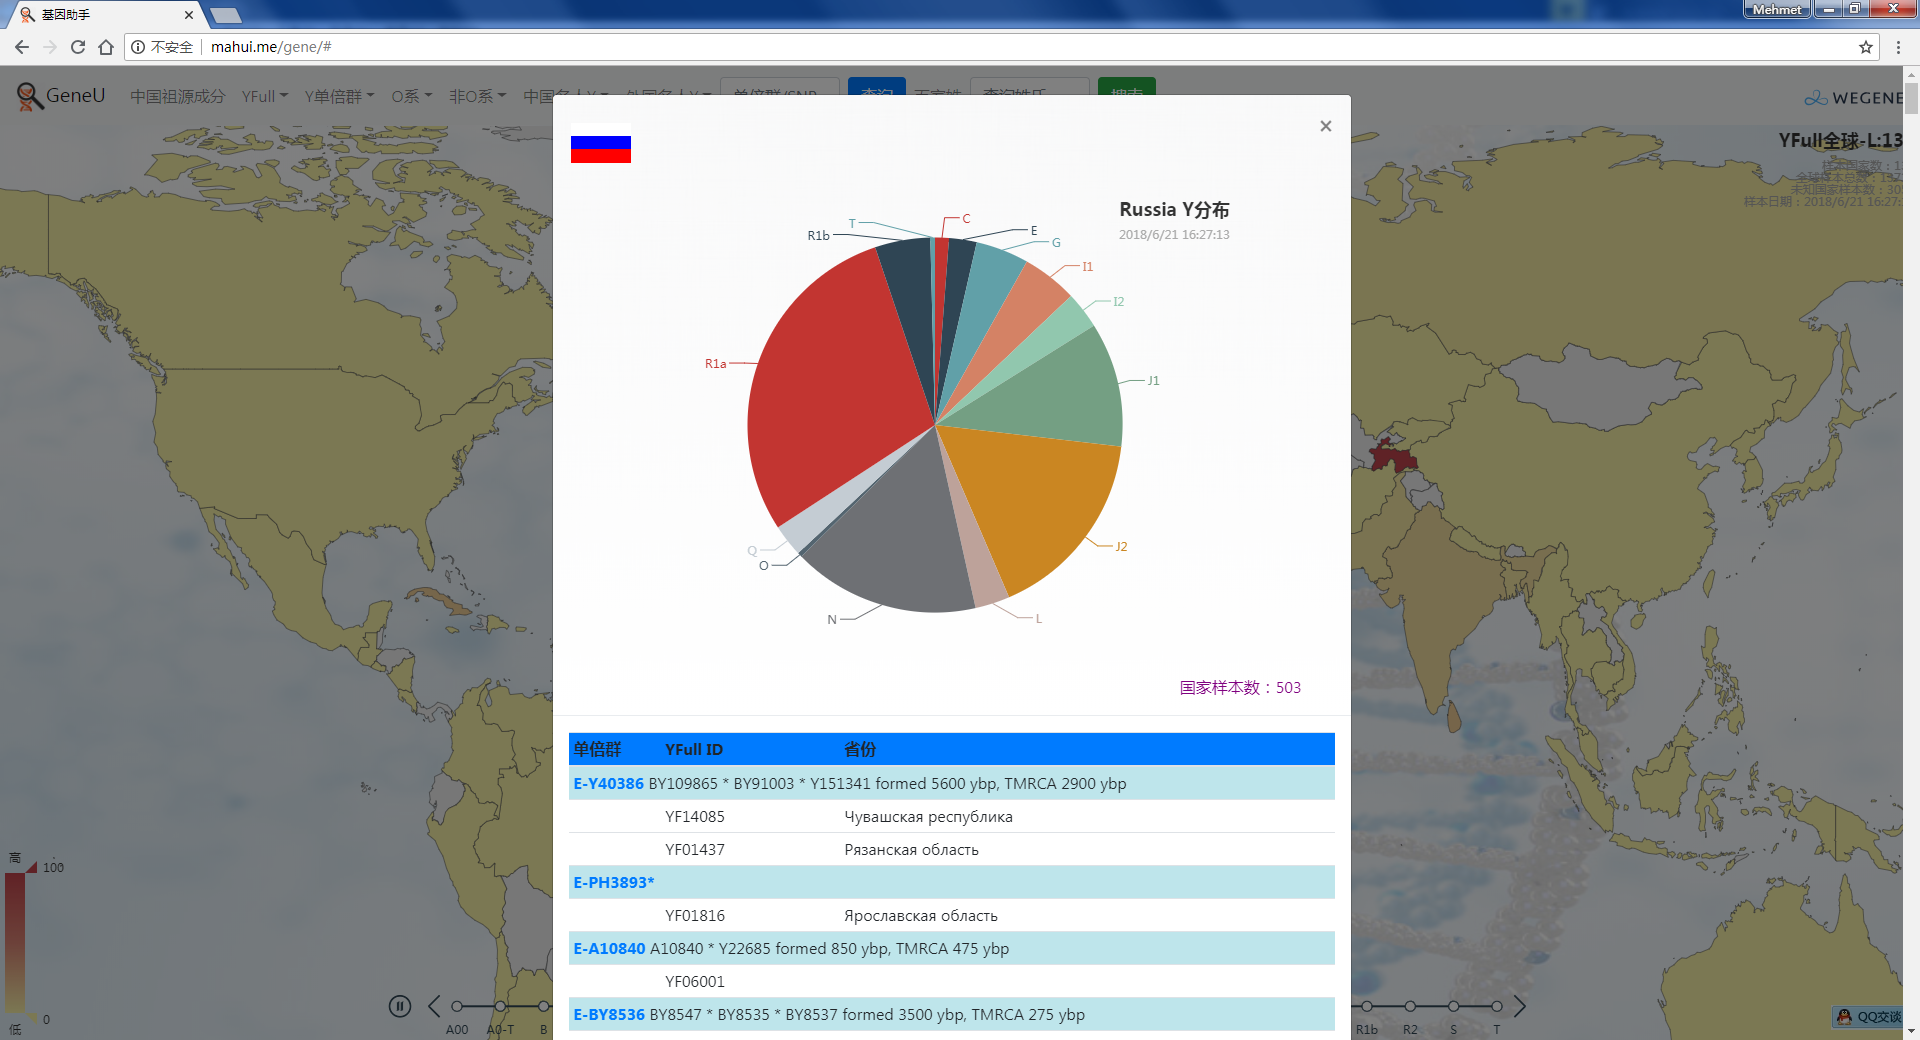1920x1040 pixels.
Task: Expand the YFull dropdown menu
Action: tap(264, 96)
